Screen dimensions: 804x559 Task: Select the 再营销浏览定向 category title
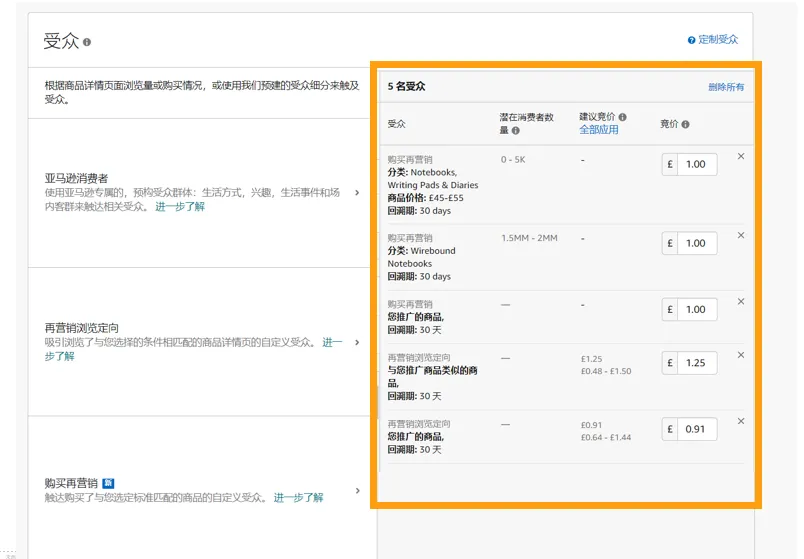coord(82,328)
